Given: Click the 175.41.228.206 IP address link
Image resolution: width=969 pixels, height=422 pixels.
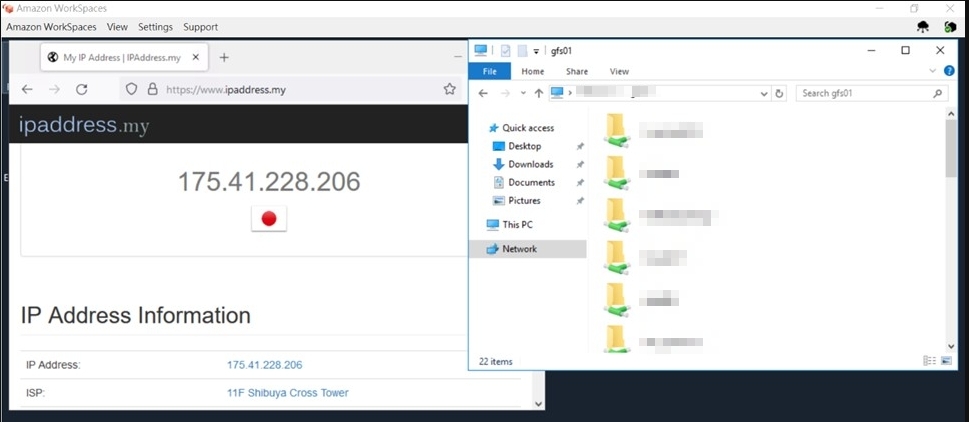Looking at the screenshot, I should (264, 365).
